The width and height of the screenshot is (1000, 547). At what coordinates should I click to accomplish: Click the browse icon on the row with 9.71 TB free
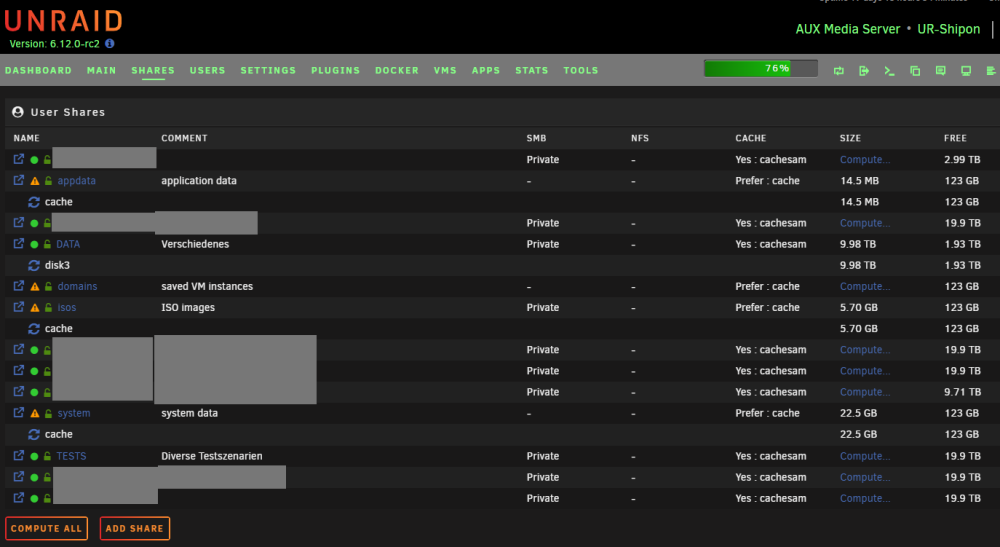pyautogui.click(x=18, y=391)
